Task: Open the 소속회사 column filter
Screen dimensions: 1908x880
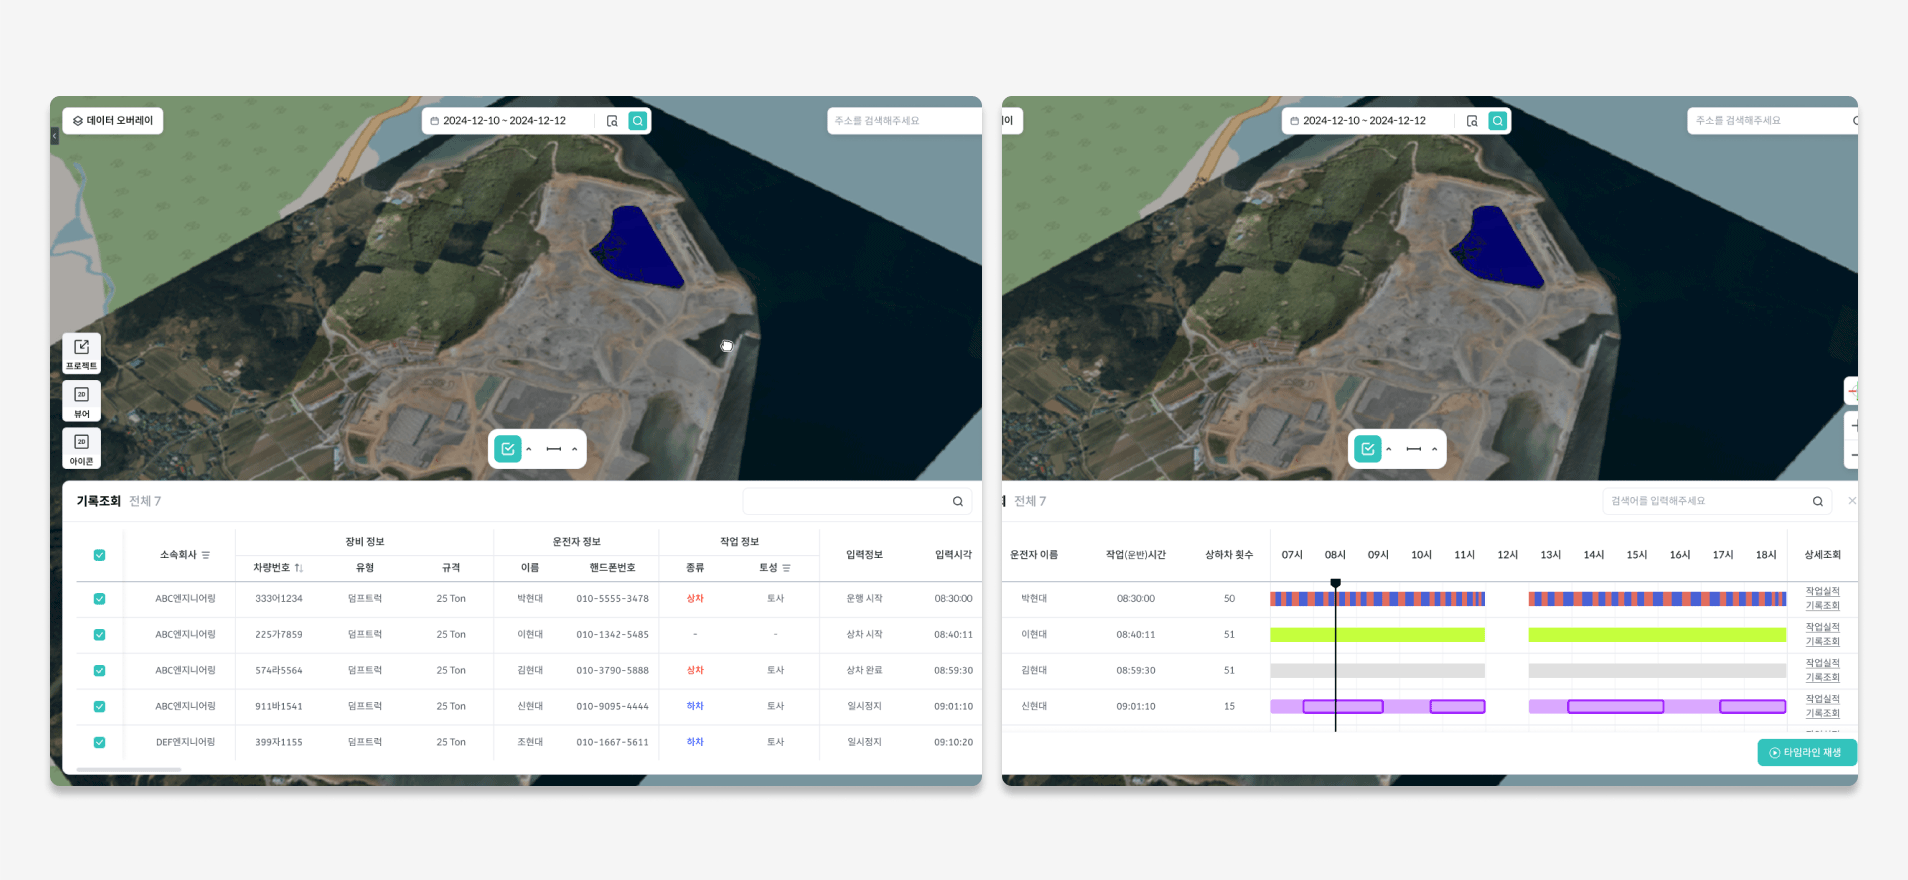Action: (206, 555)
